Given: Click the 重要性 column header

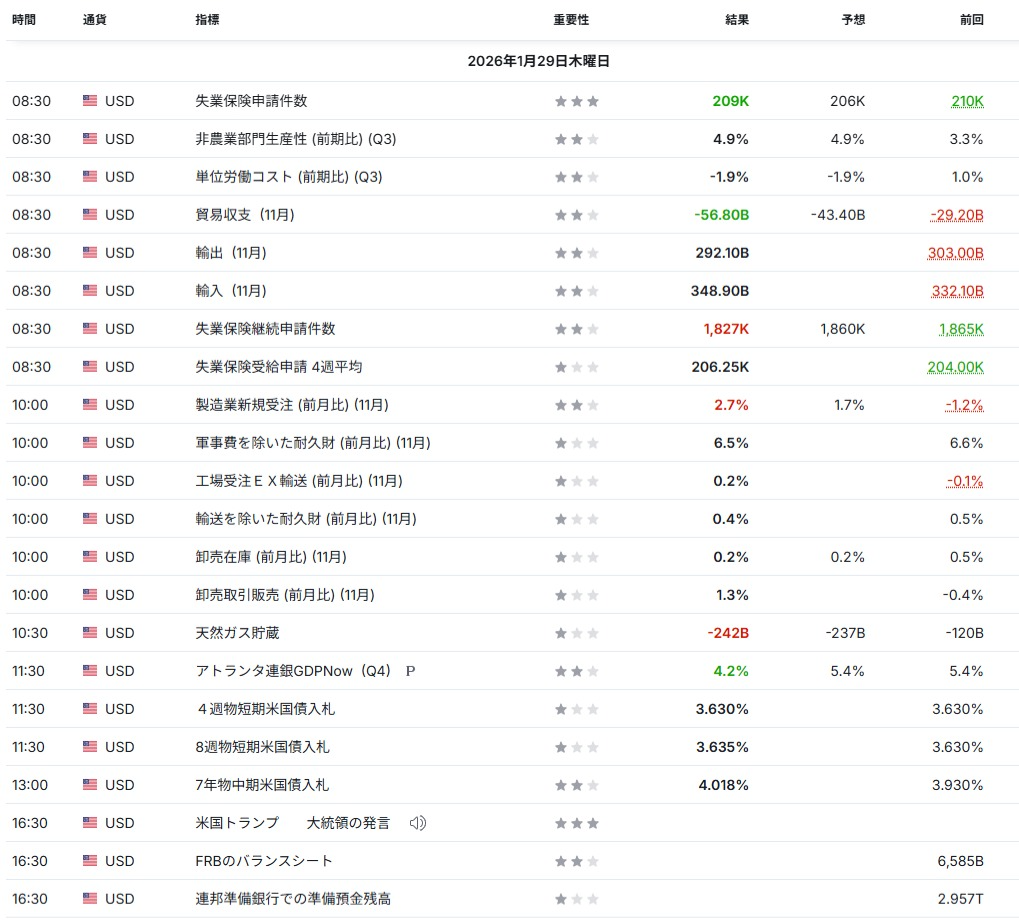Looking at the screenshot, I should (x=571, y=20).
